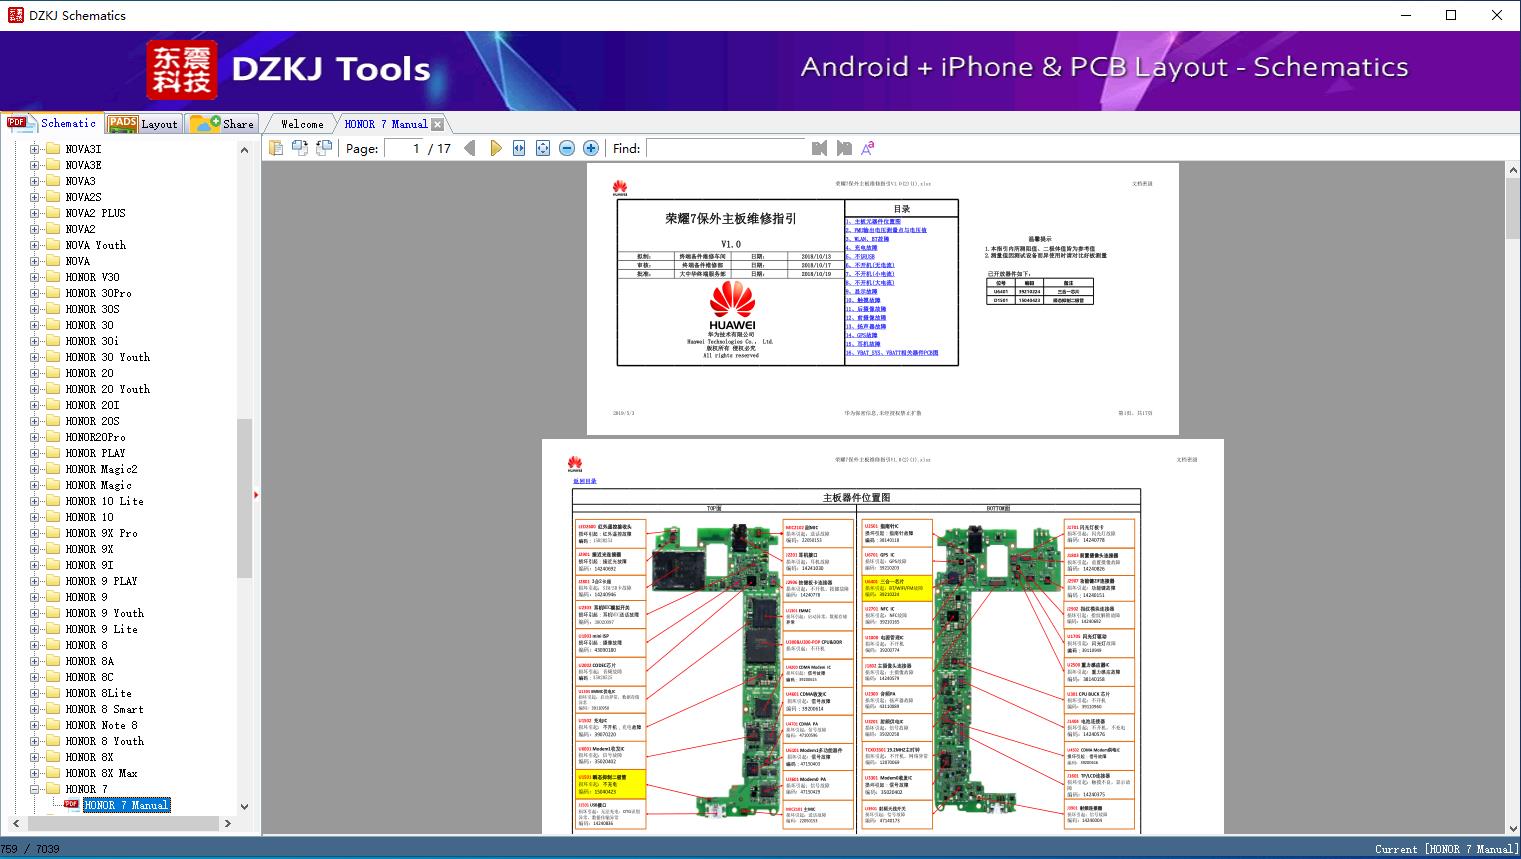The width and height of the screenshot is (1521, 859).
Task: Click the document's vertical scrollbar thumb
Action: [1513, 208]
